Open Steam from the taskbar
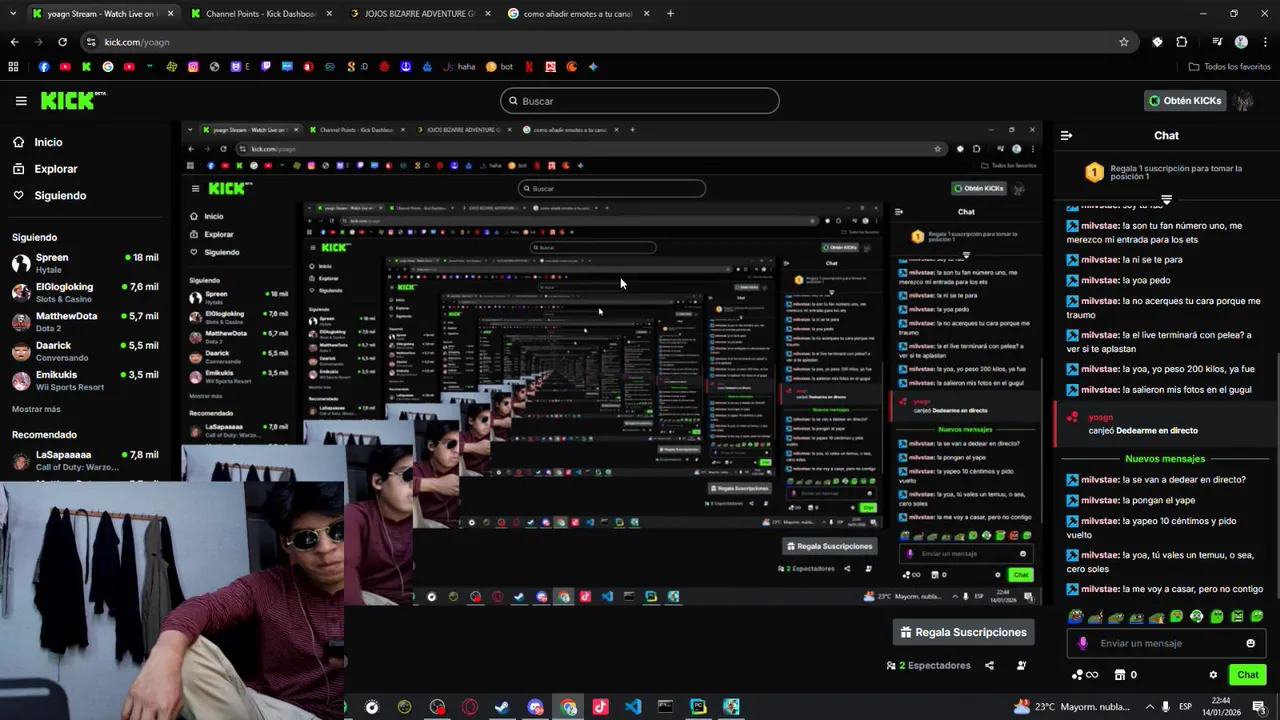1280x720 pixels. [x=502, y=707]
